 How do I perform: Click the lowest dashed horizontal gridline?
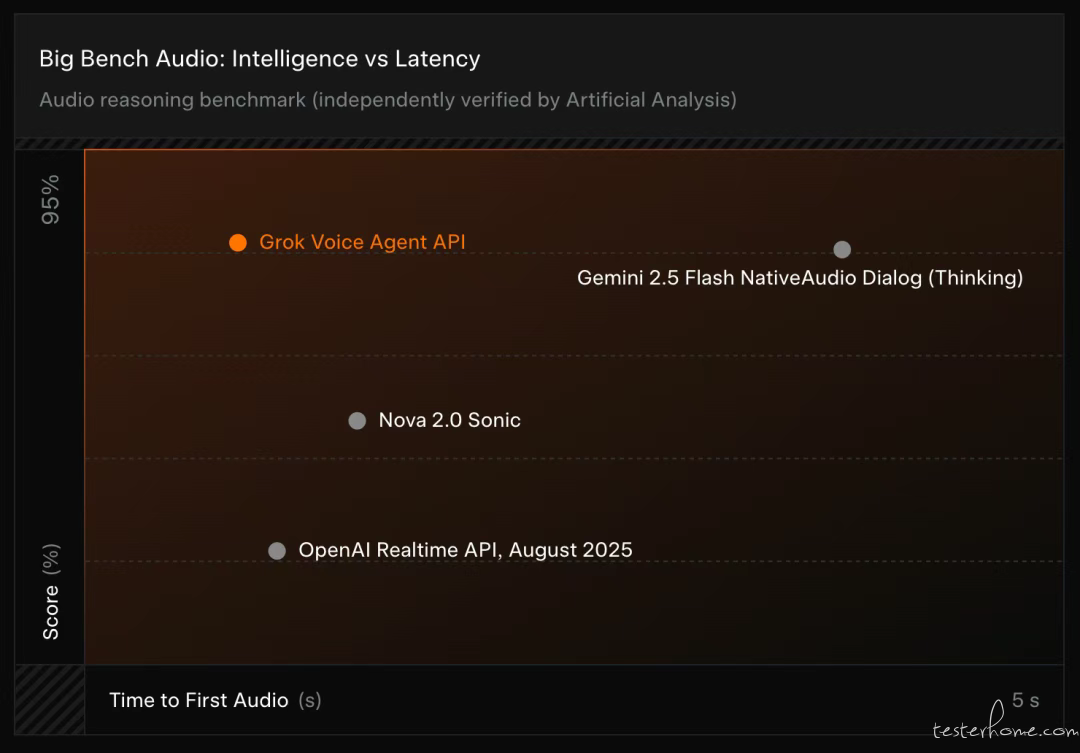click(700, 562)
